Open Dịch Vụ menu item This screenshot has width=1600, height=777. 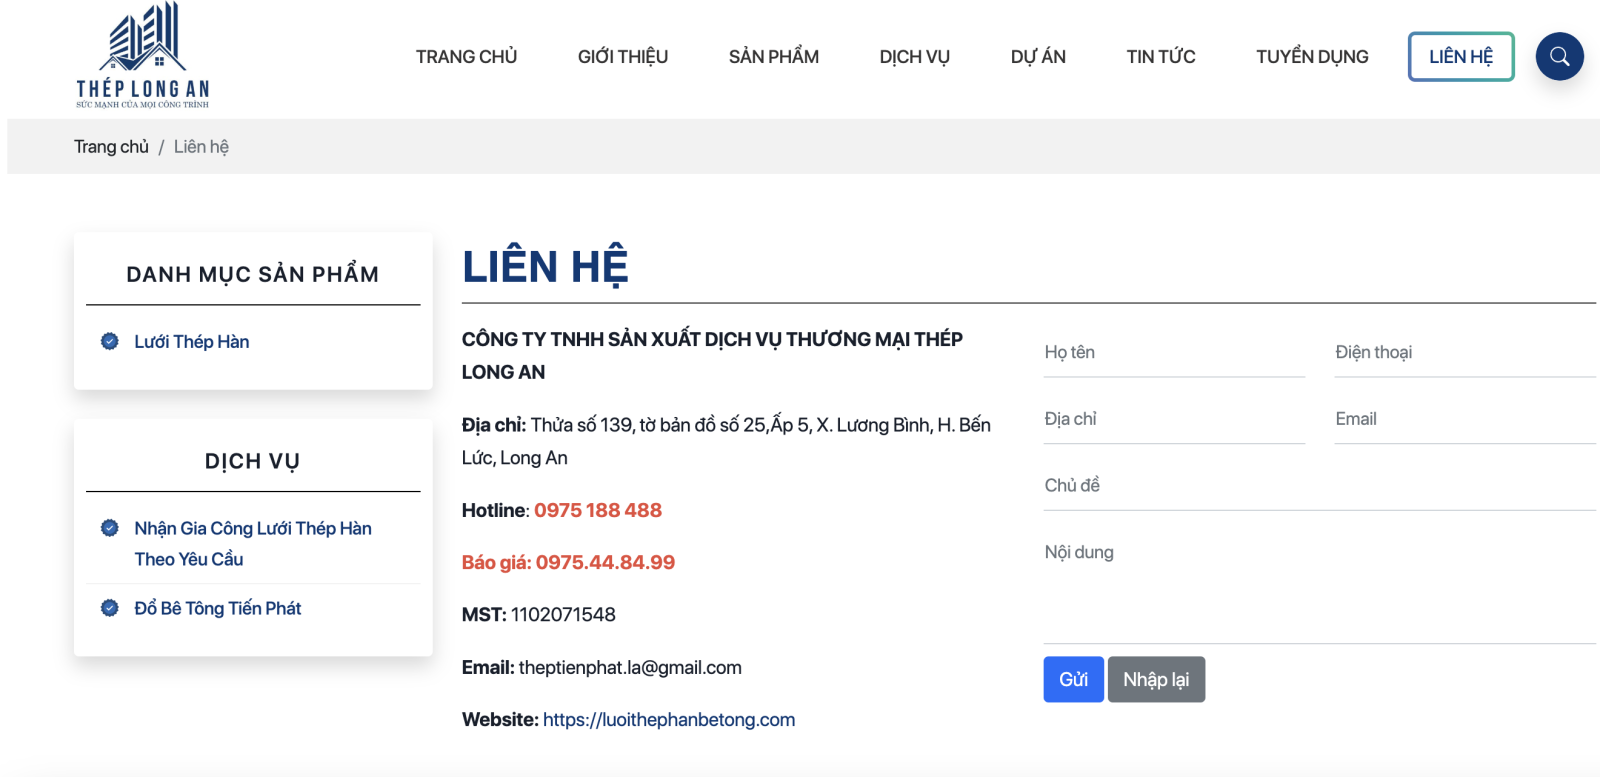click(915, 57)
